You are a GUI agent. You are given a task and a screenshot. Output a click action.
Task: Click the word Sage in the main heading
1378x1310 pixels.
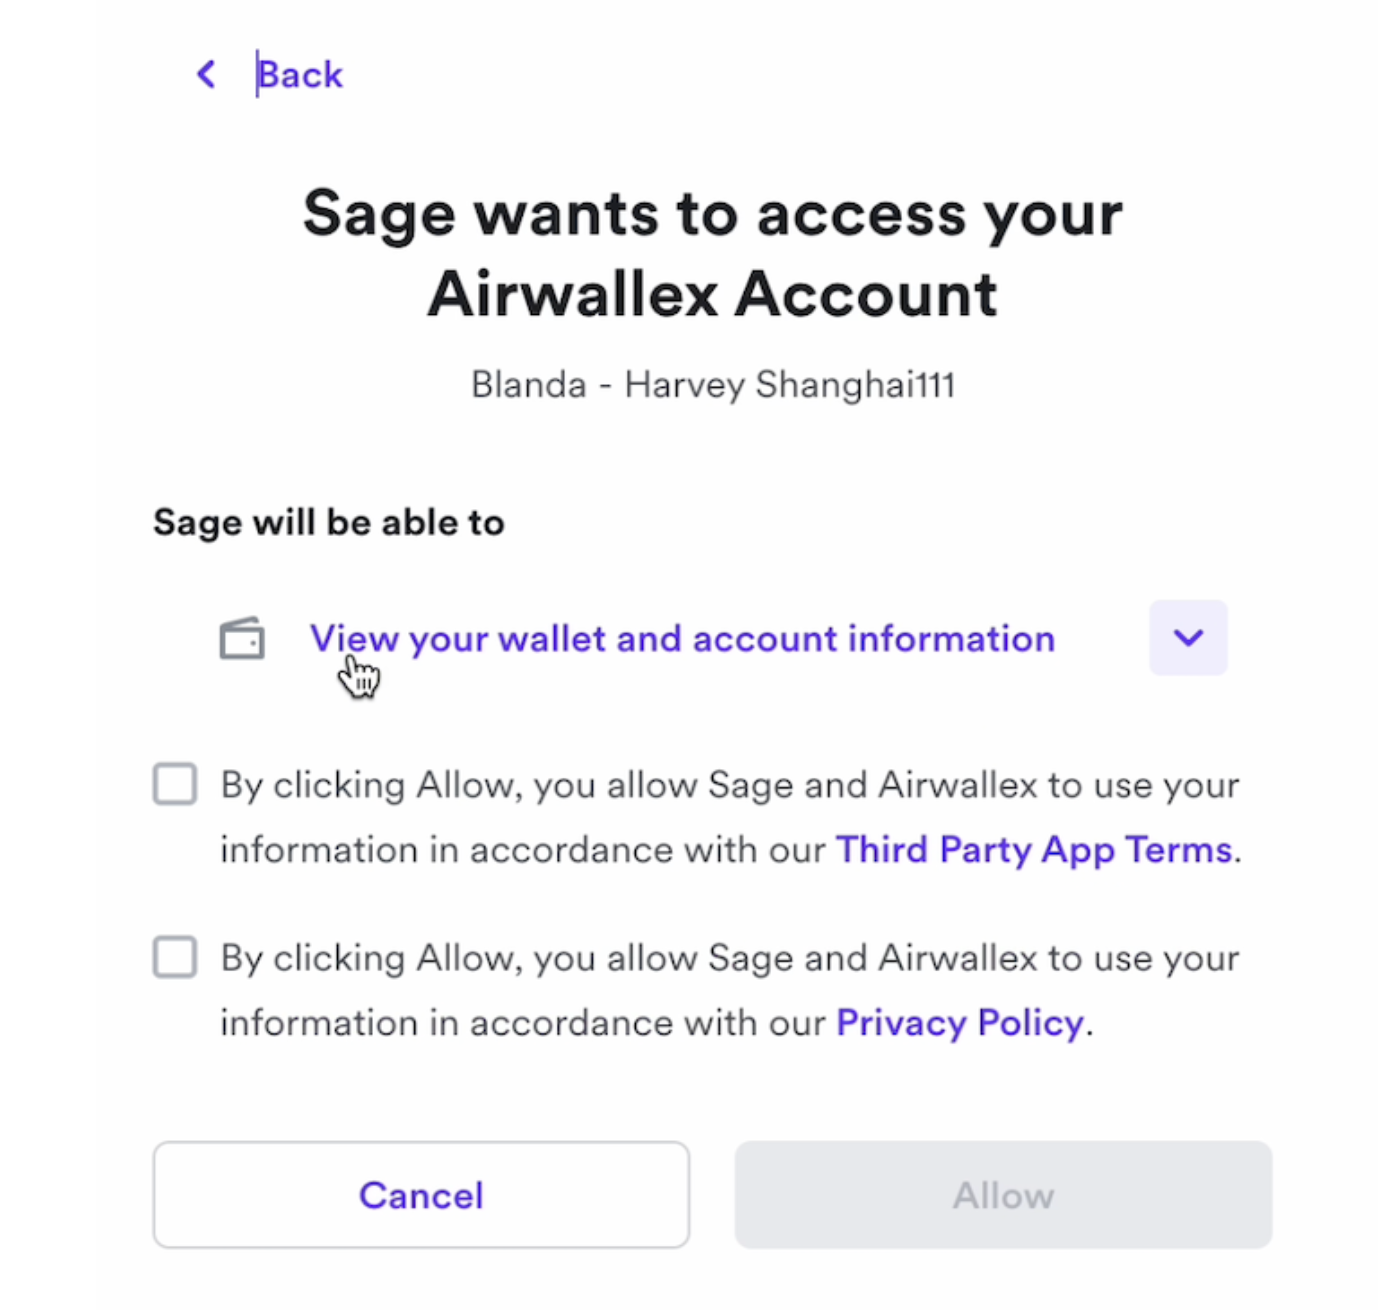pyautogui.click(x=380, y=214)
